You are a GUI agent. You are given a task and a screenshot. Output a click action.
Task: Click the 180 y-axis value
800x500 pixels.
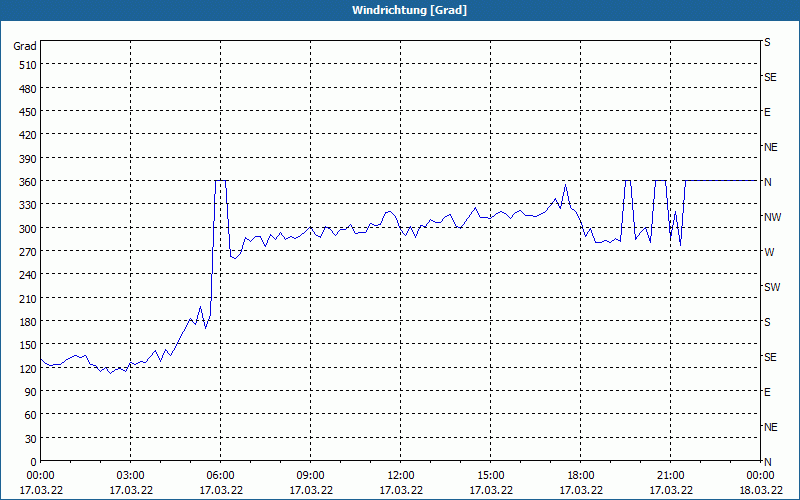click(28, 322)
